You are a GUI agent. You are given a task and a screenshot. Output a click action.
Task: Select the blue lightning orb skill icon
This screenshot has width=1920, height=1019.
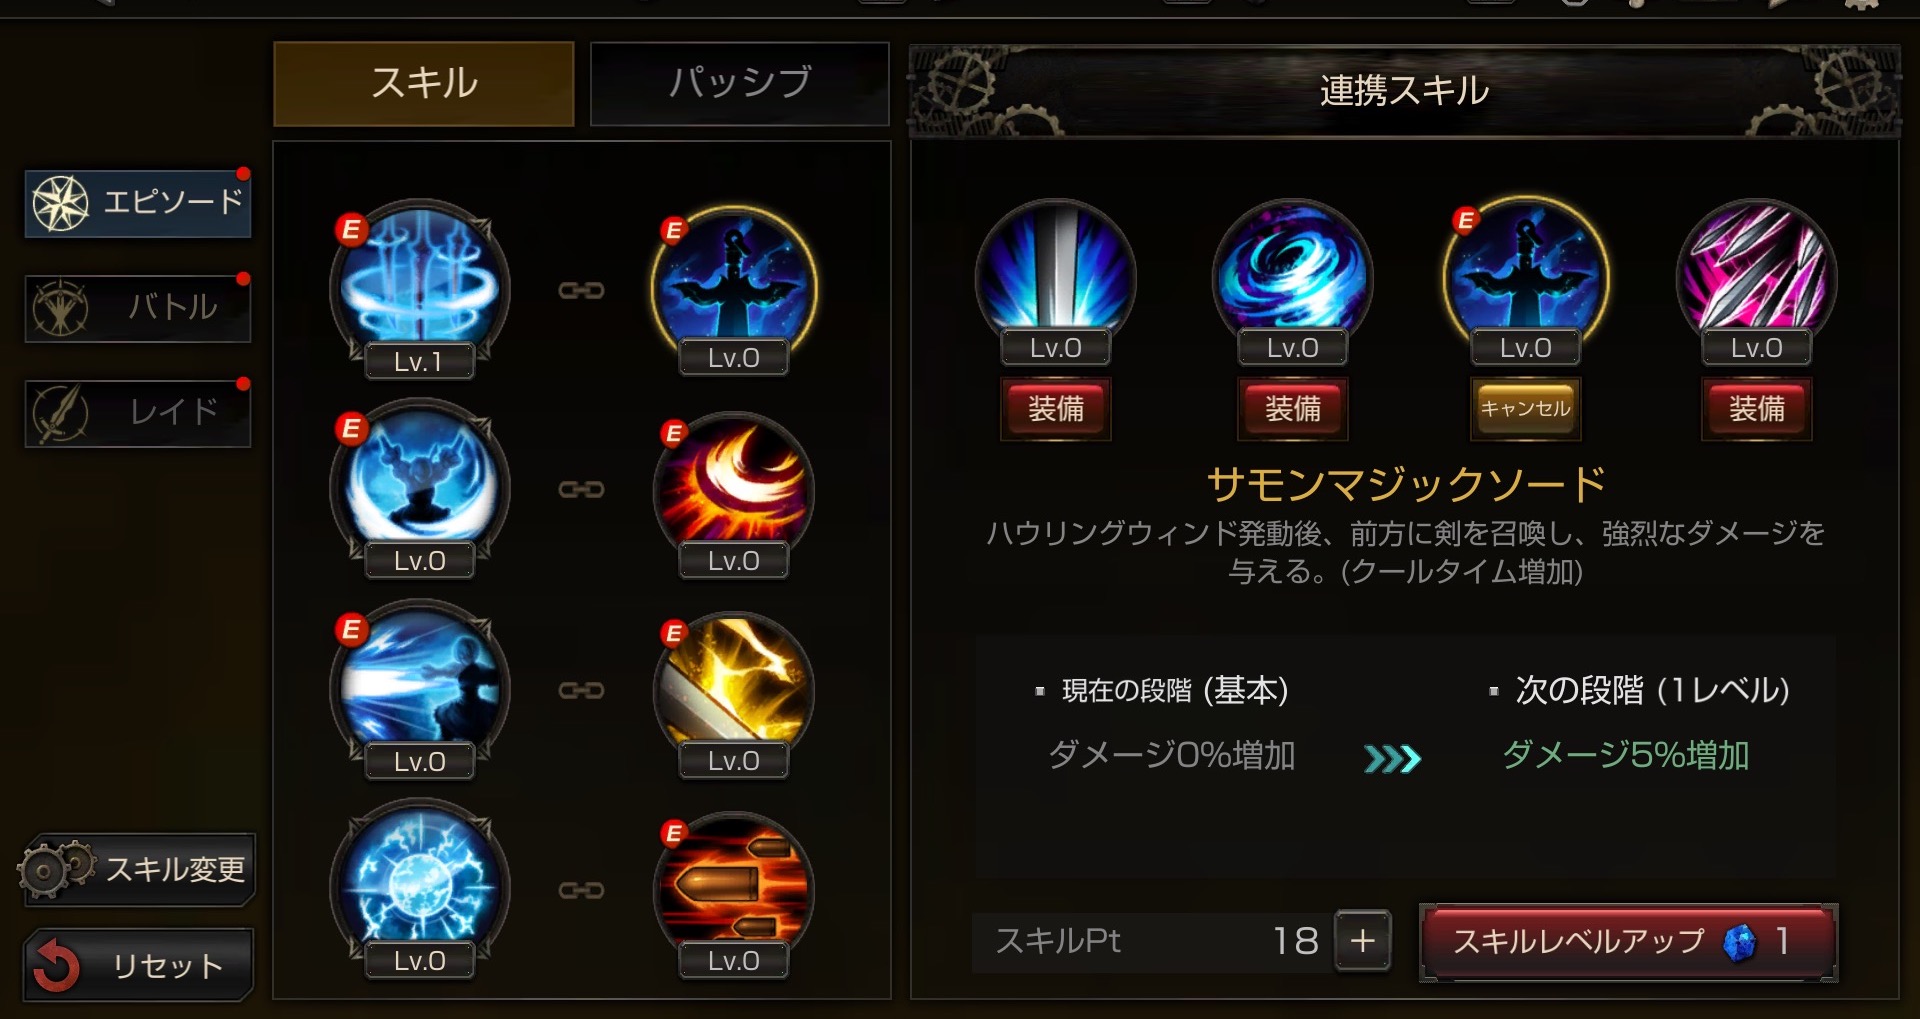coord(420,886)
